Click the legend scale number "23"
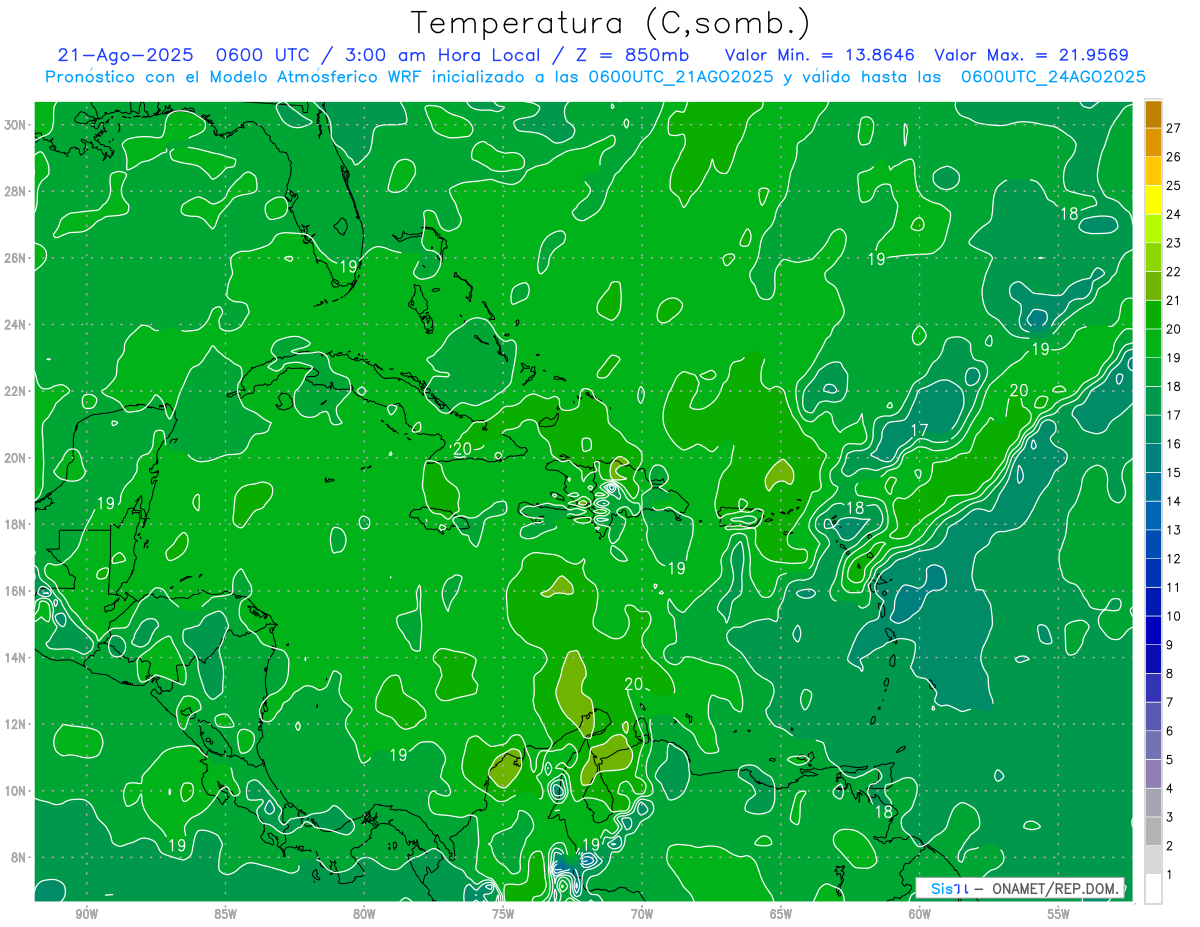The height and width of the screenshot is (927, 1200). pos(1174,243)
